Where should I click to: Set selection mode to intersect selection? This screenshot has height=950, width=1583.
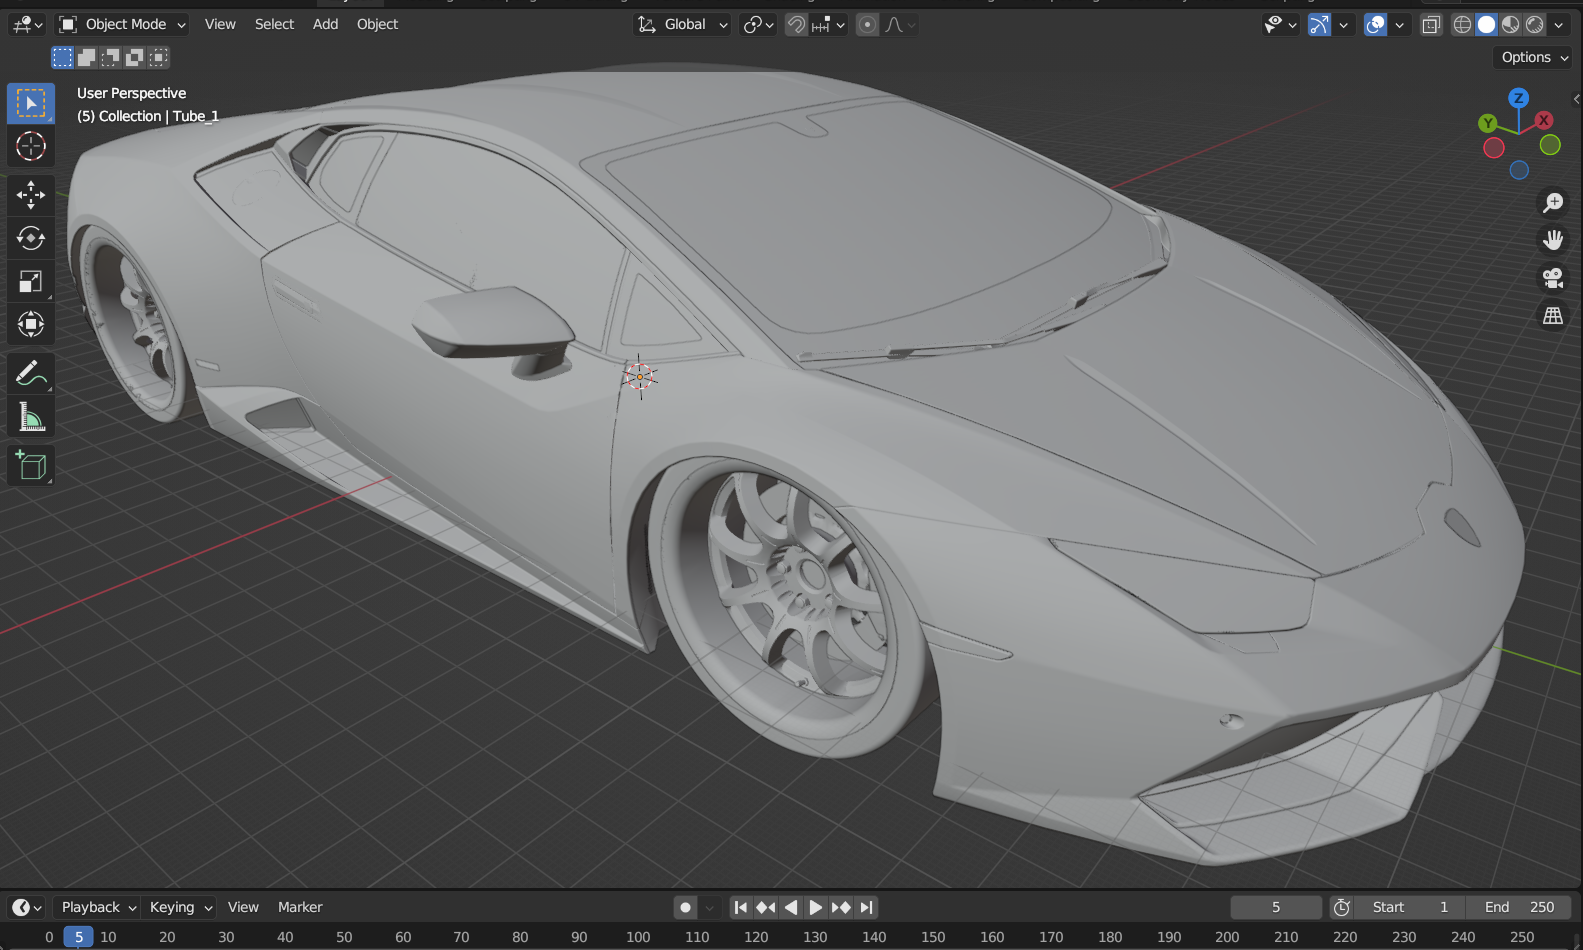[158, 57]
